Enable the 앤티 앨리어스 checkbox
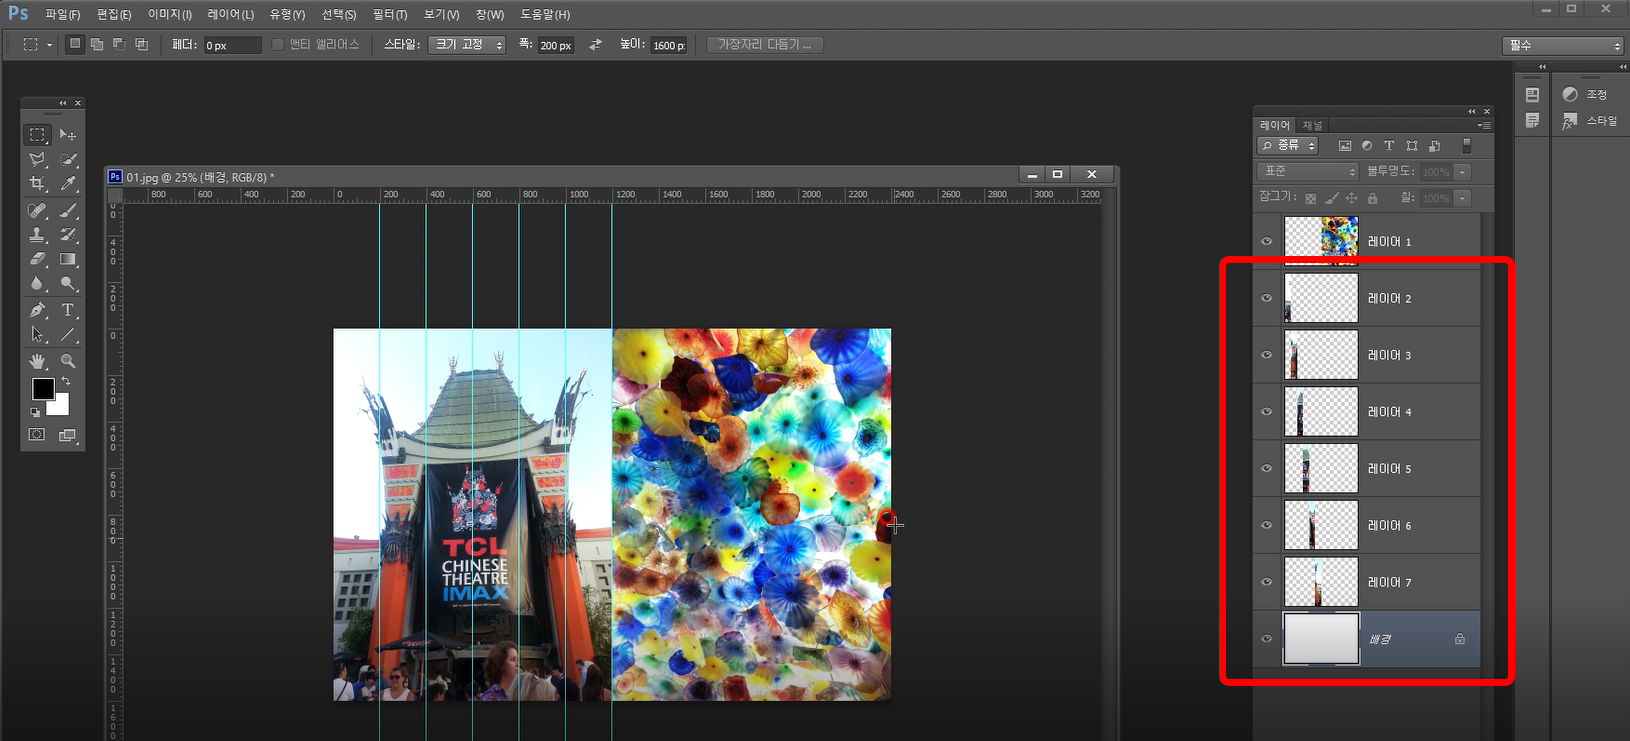The image size is (1630, 741). click(x=278, y=45)
